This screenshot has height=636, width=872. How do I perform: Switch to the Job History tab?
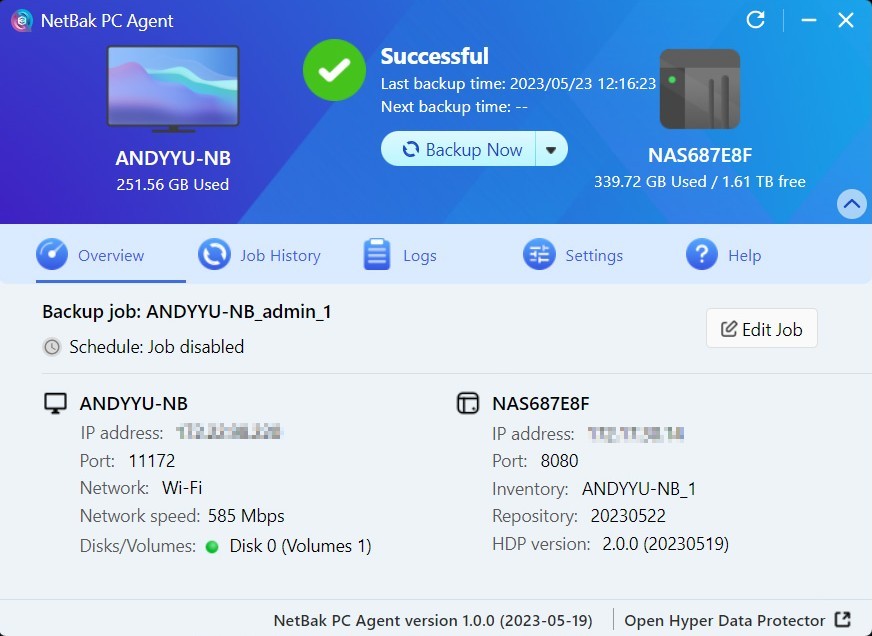pyautogui.click(x=260, y=255)
